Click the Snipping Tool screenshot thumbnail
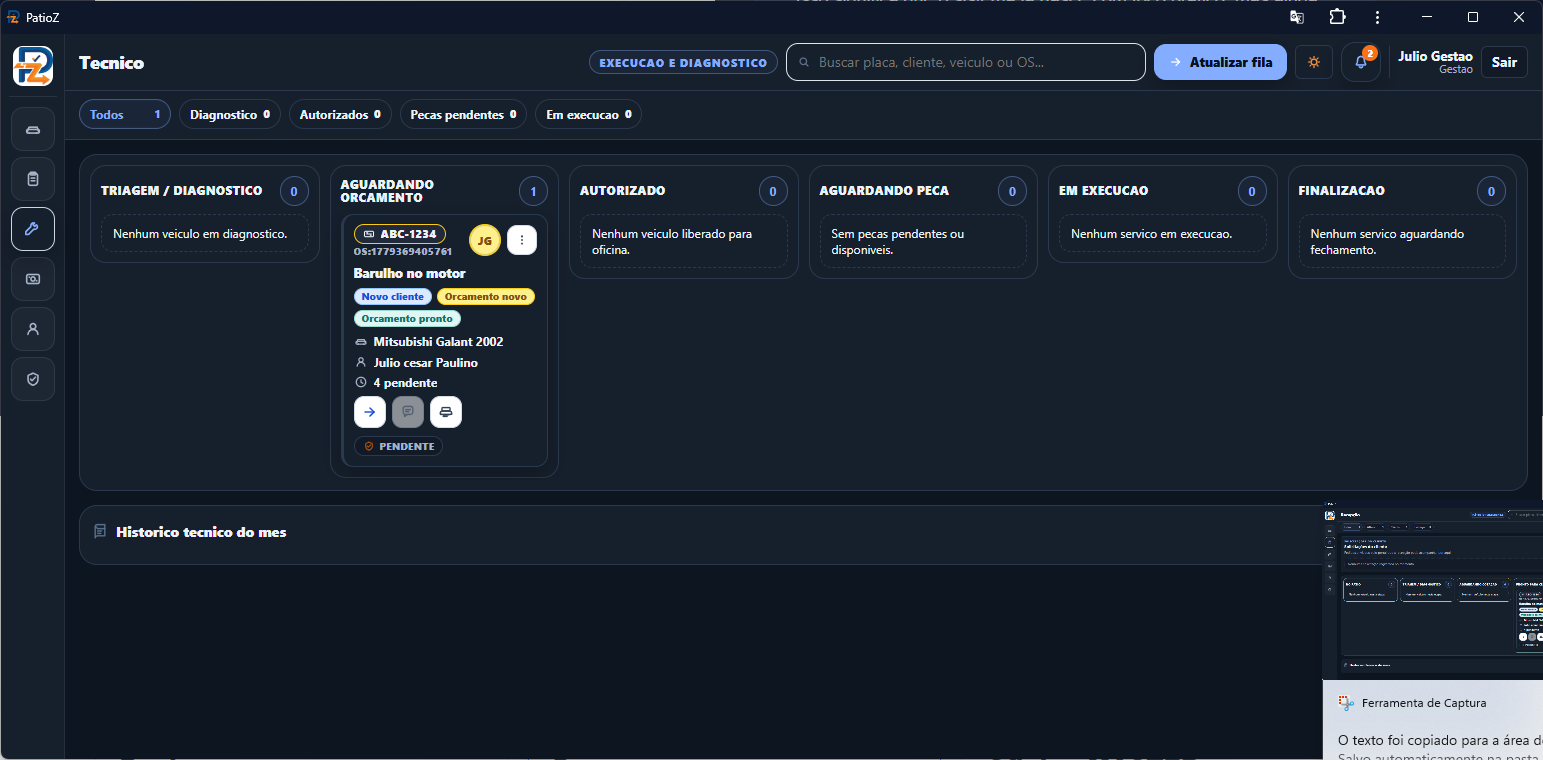The width and height of the screenshot is (1543, 760). (x=1433, y=590)
